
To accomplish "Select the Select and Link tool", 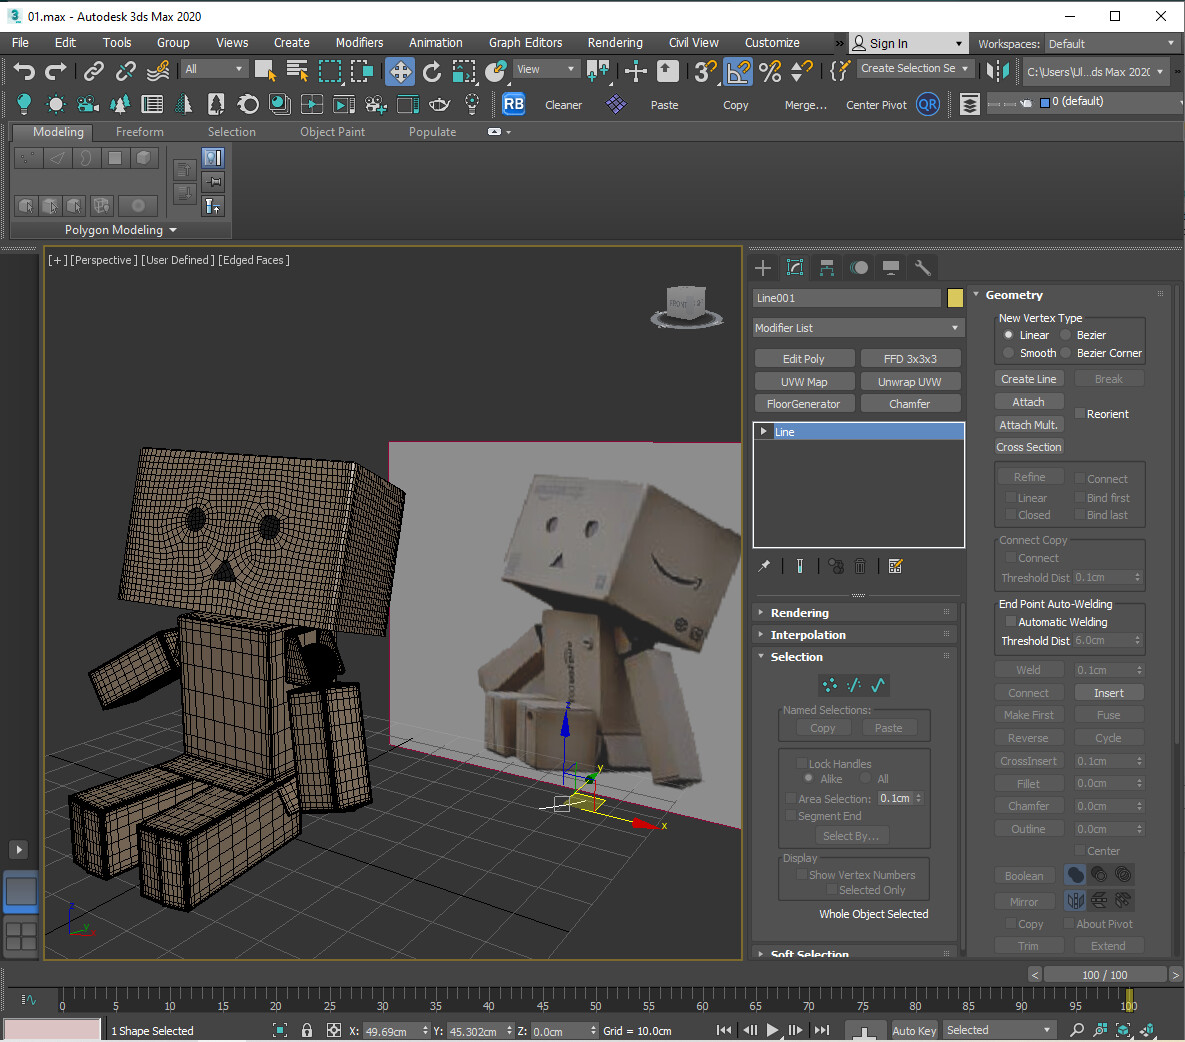I will (94, 71).
